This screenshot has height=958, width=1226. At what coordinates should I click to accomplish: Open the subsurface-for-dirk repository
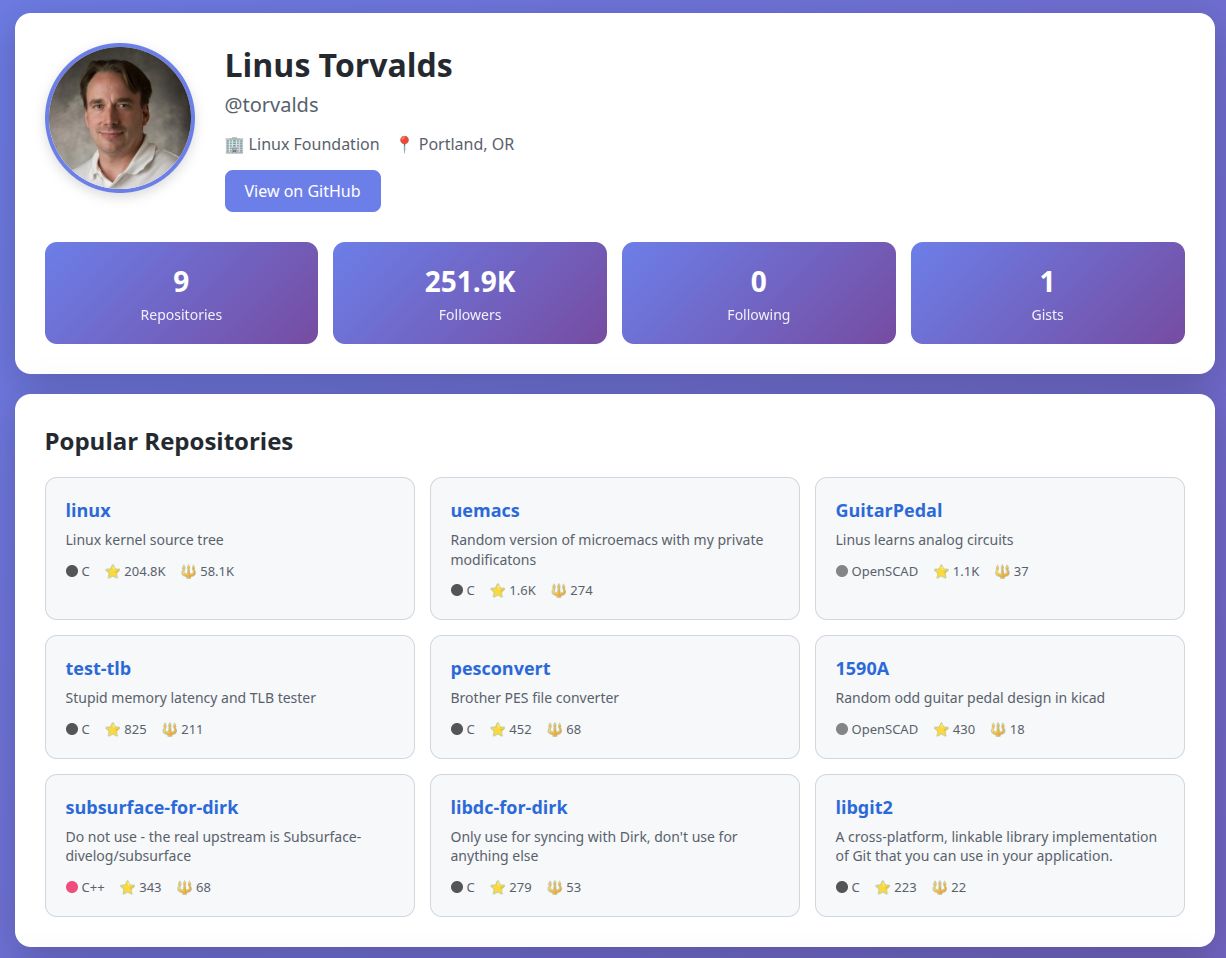[152, 808]
